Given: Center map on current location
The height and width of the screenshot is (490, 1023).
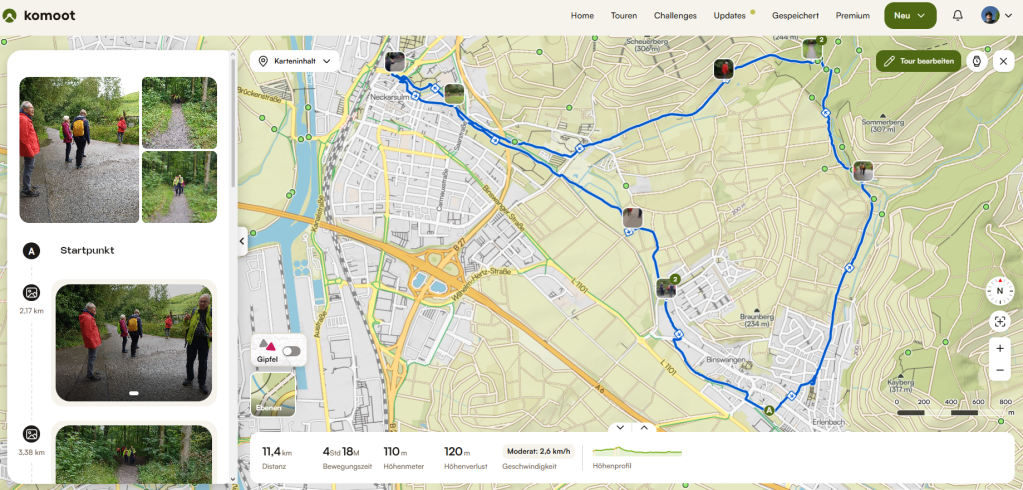Looking at the screenshot, I should click(1000, 321).
